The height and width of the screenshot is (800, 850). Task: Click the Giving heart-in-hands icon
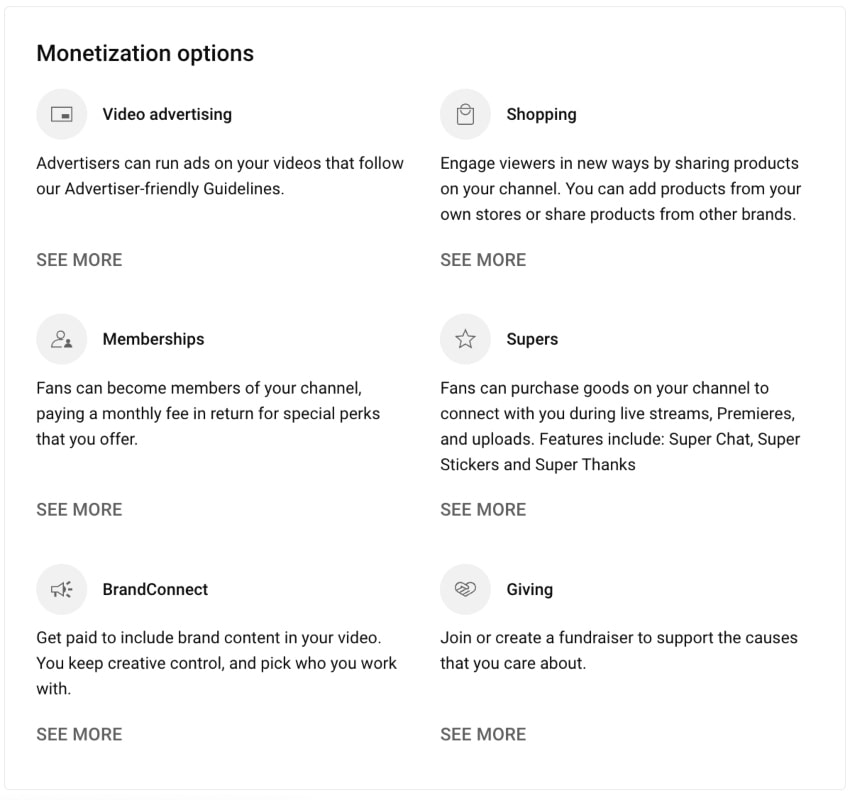tap(464, 589)
